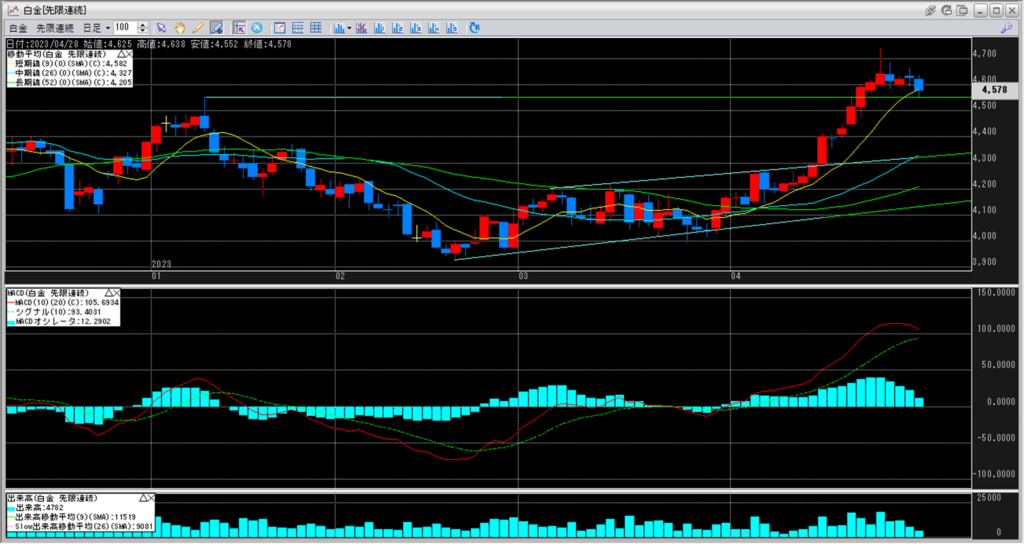Select the arrow pointer cursor tool
Image resolution: width=1024 pixels, height=544 pixels.
click(162, 27)
